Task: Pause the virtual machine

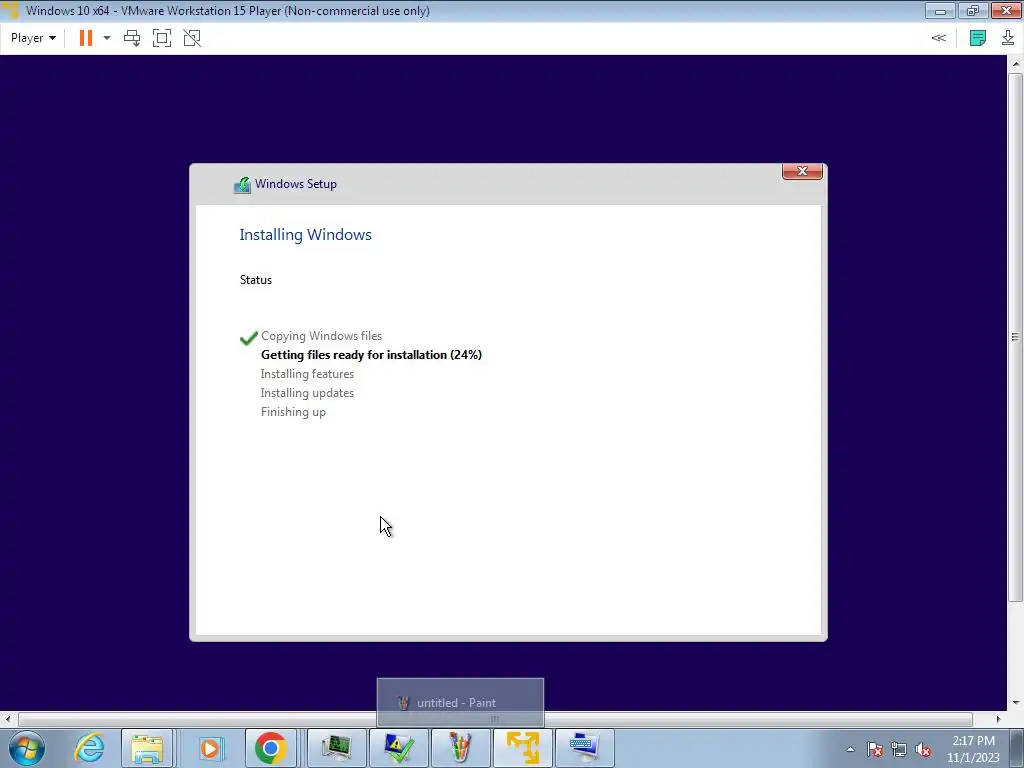Action: [86, 38]
